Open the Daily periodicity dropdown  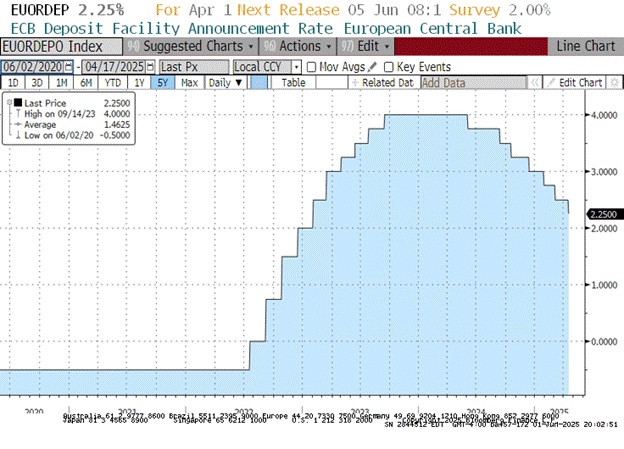(x=225, y=83)
